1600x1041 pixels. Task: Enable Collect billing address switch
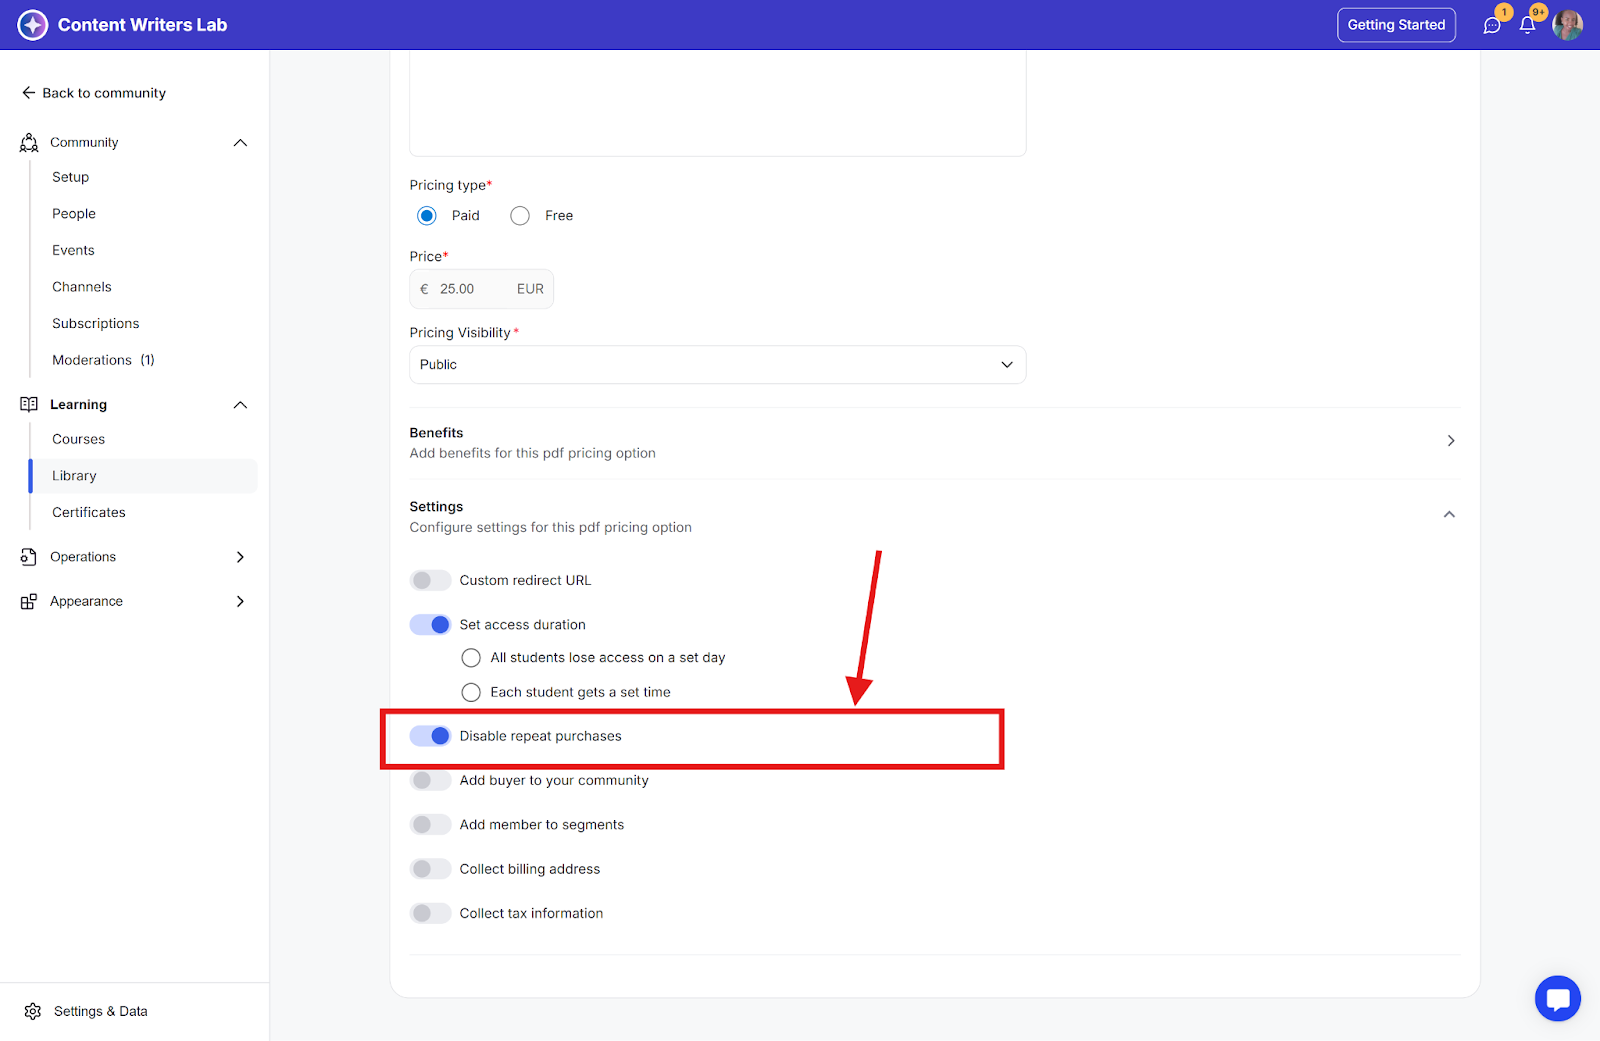(430, 869)
